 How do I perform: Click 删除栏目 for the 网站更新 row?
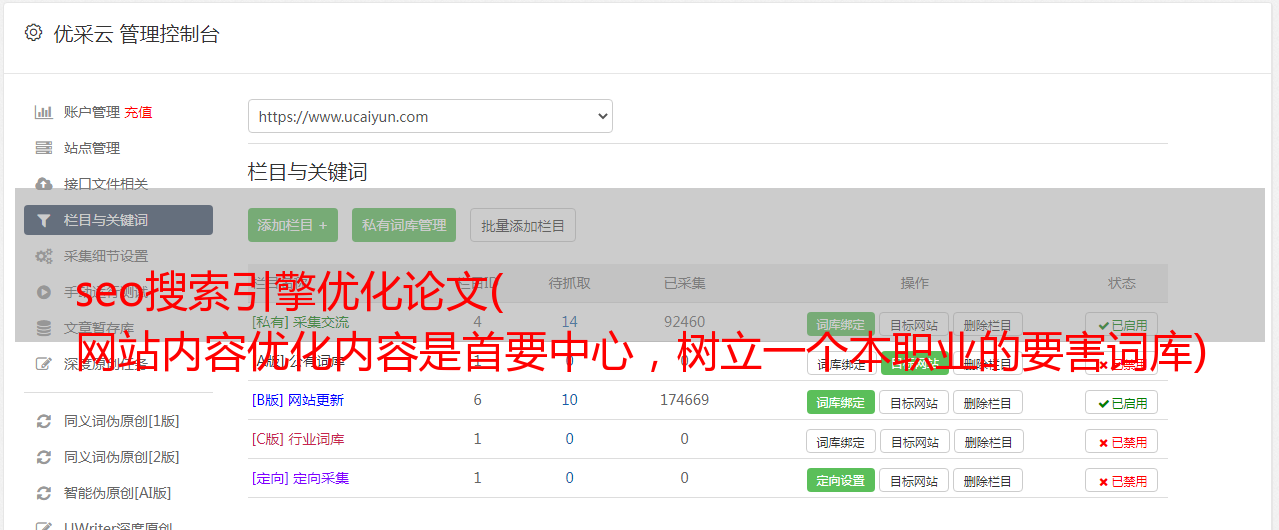pyautogui.click(x=988, y=402)
